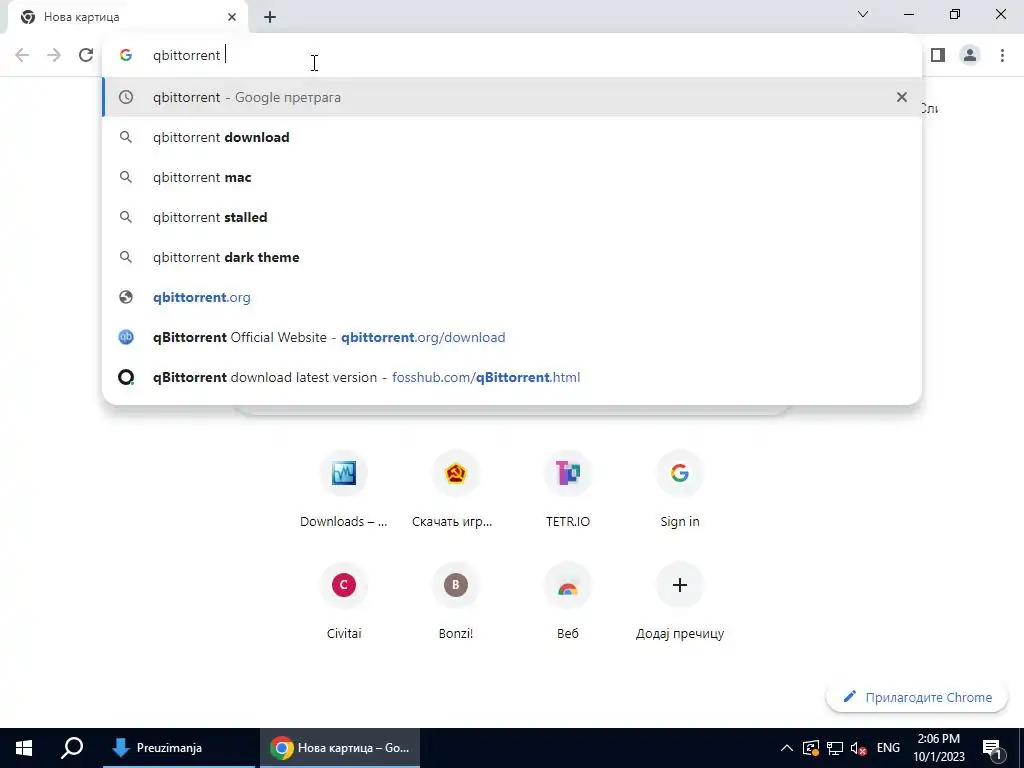Open the Bonzi! shortcut tile
The image size is (1024, 768).
tap(455, 601)
